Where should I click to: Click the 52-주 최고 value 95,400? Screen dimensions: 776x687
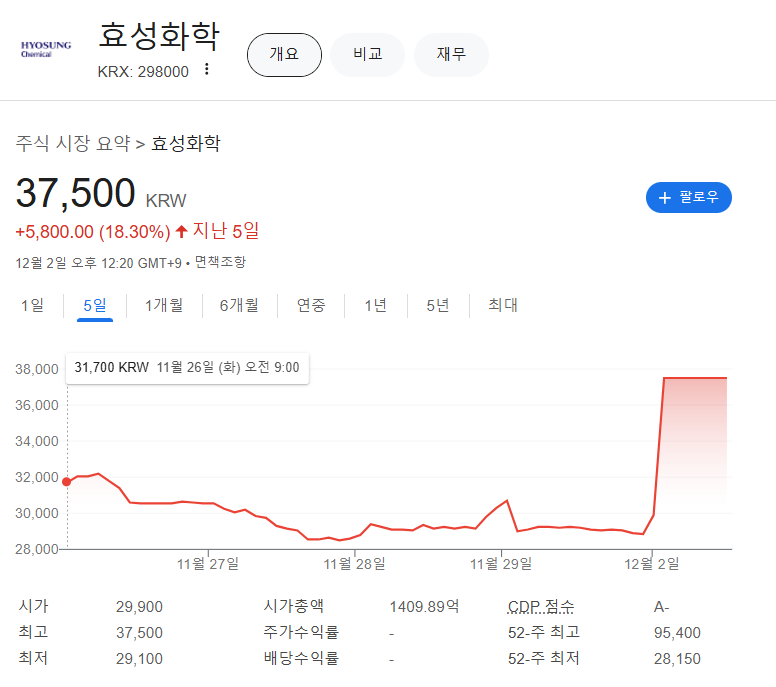pos(677,633)
